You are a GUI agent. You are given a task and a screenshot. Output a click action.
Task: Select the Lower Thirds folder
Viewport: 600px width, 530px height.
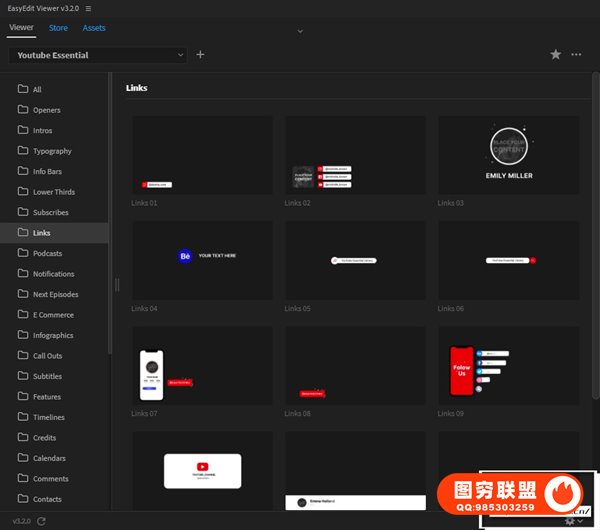53,192
